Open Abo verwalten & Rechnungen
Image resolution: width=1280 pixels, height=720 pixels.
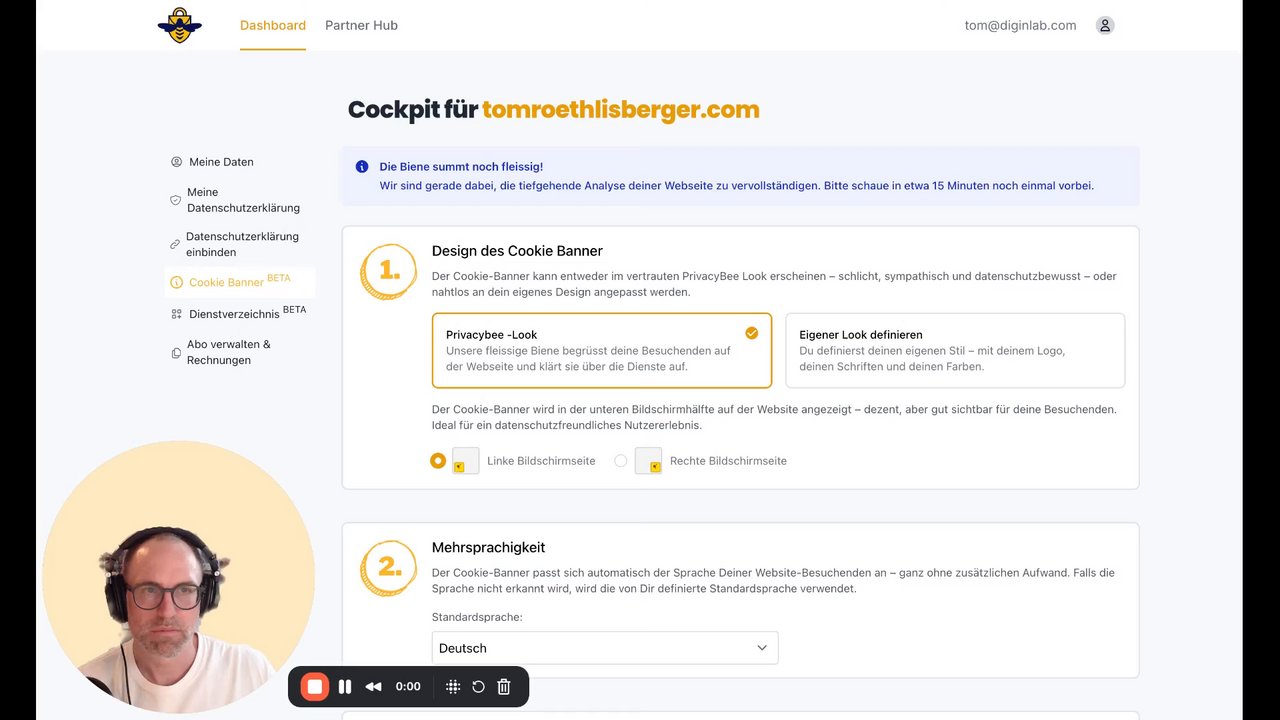pyautogui.click(x=229, y=352)
